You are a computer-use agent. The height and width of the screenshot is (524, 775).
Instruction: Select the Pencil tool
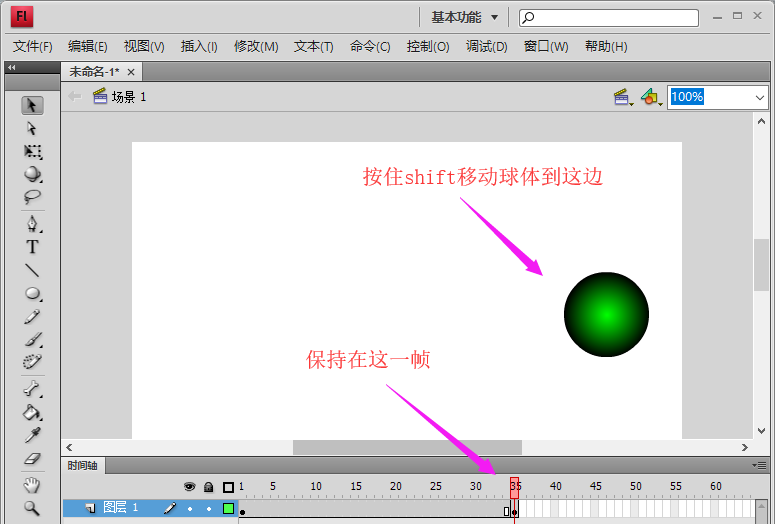click(32, 316)
